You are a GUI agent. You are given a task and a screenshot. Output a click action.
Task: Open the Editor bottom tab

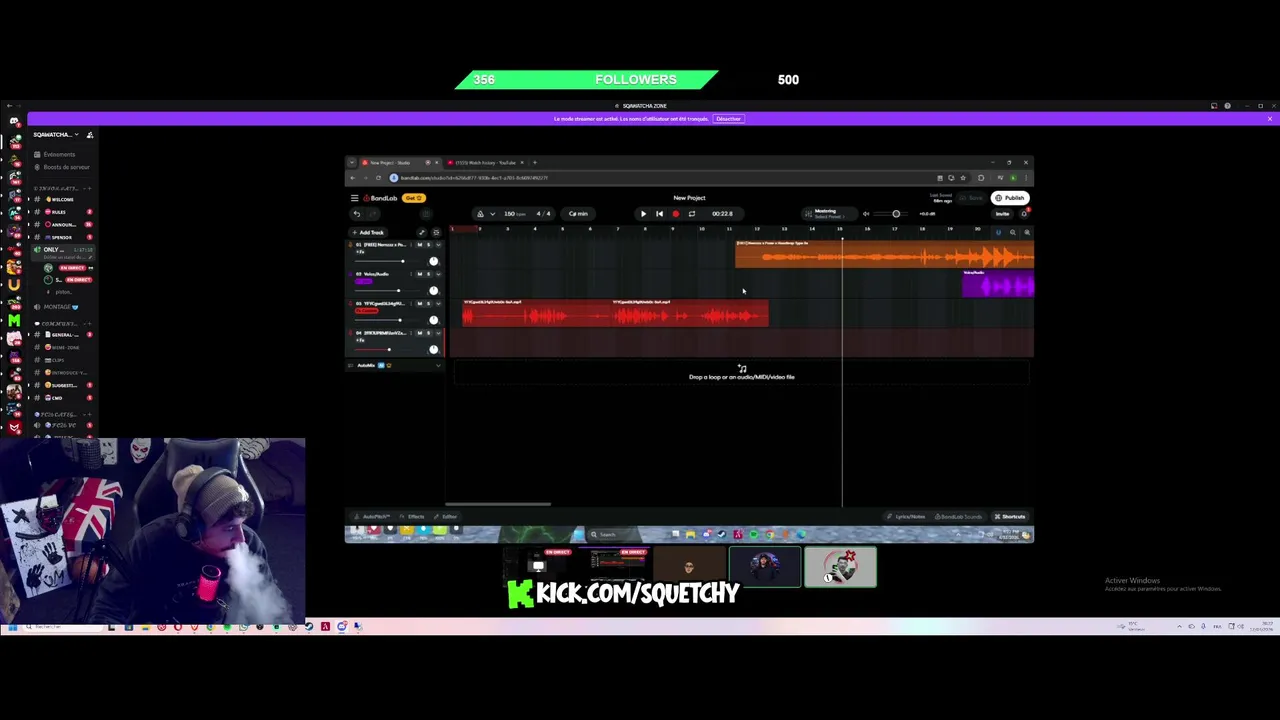[447, 517]
